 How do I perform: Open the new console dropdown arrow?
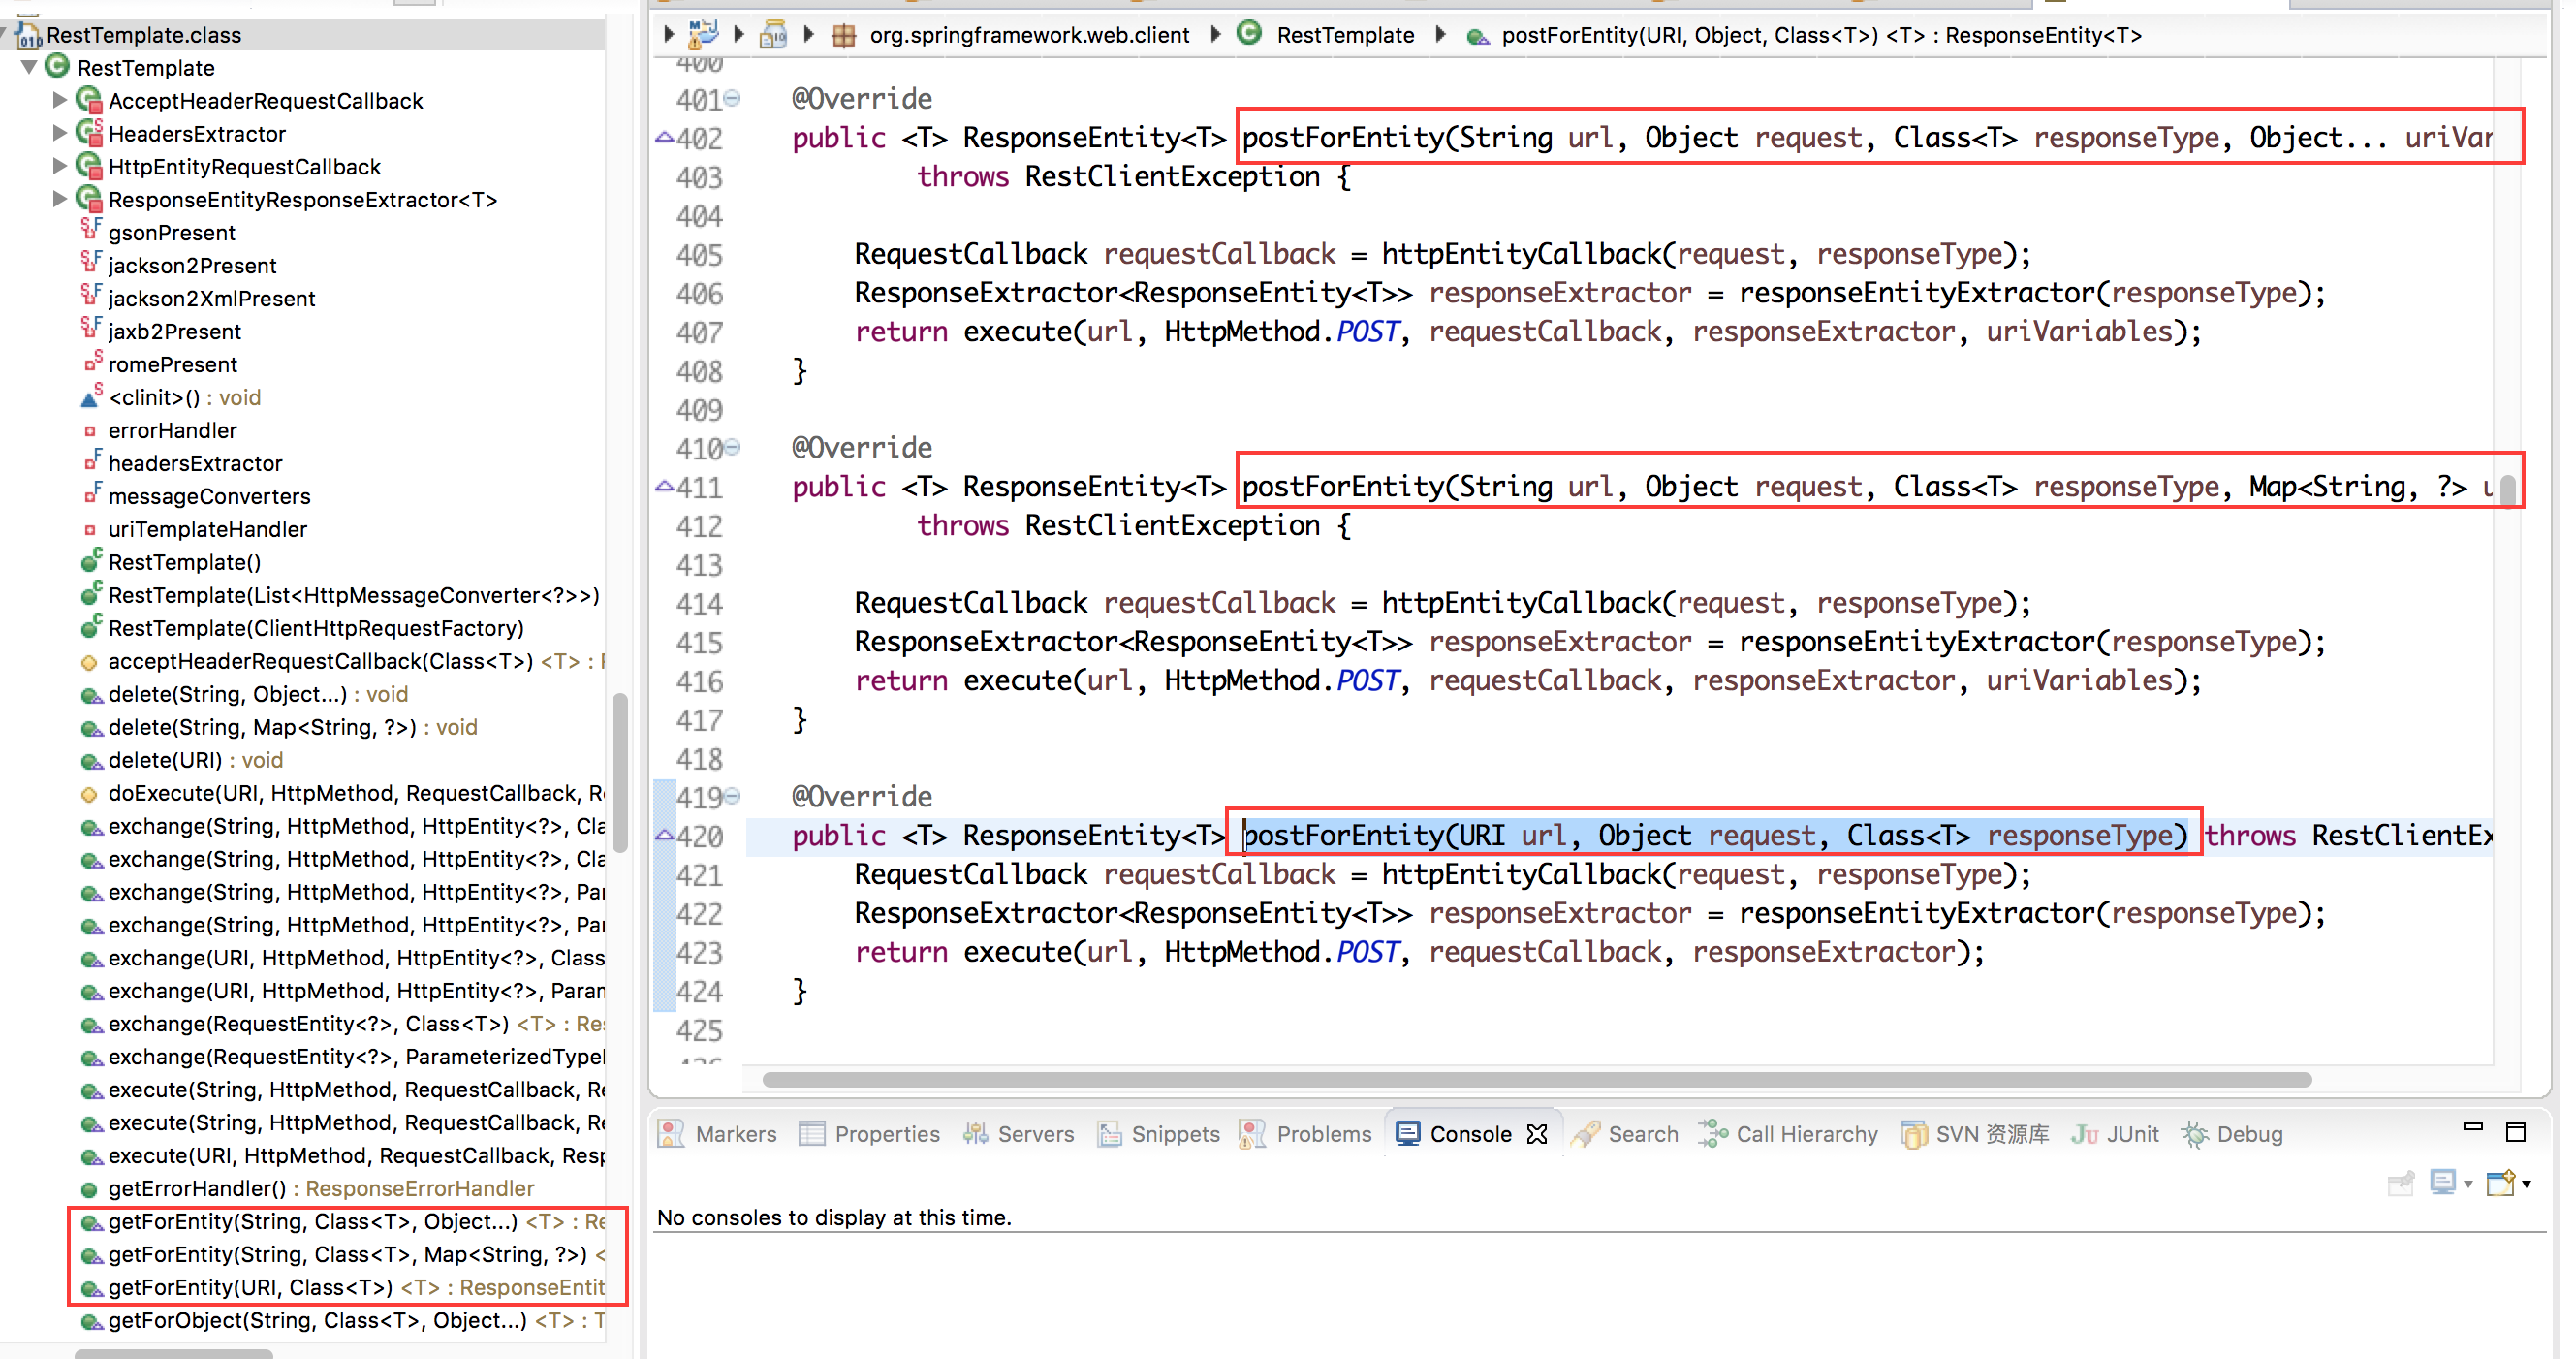click(x=2527, y=1185)
